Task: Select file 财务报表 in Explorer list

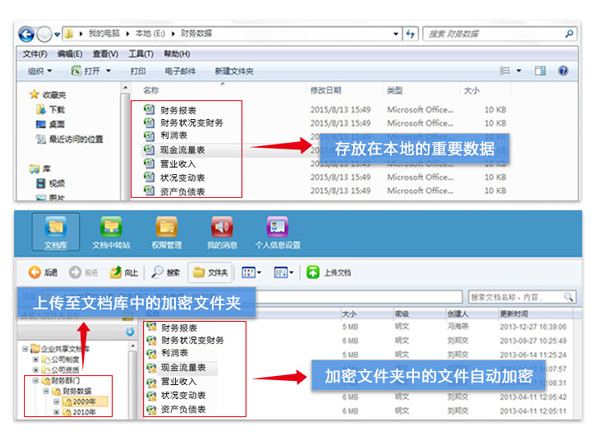Action: pyautogui.click(x=171, y=110)
